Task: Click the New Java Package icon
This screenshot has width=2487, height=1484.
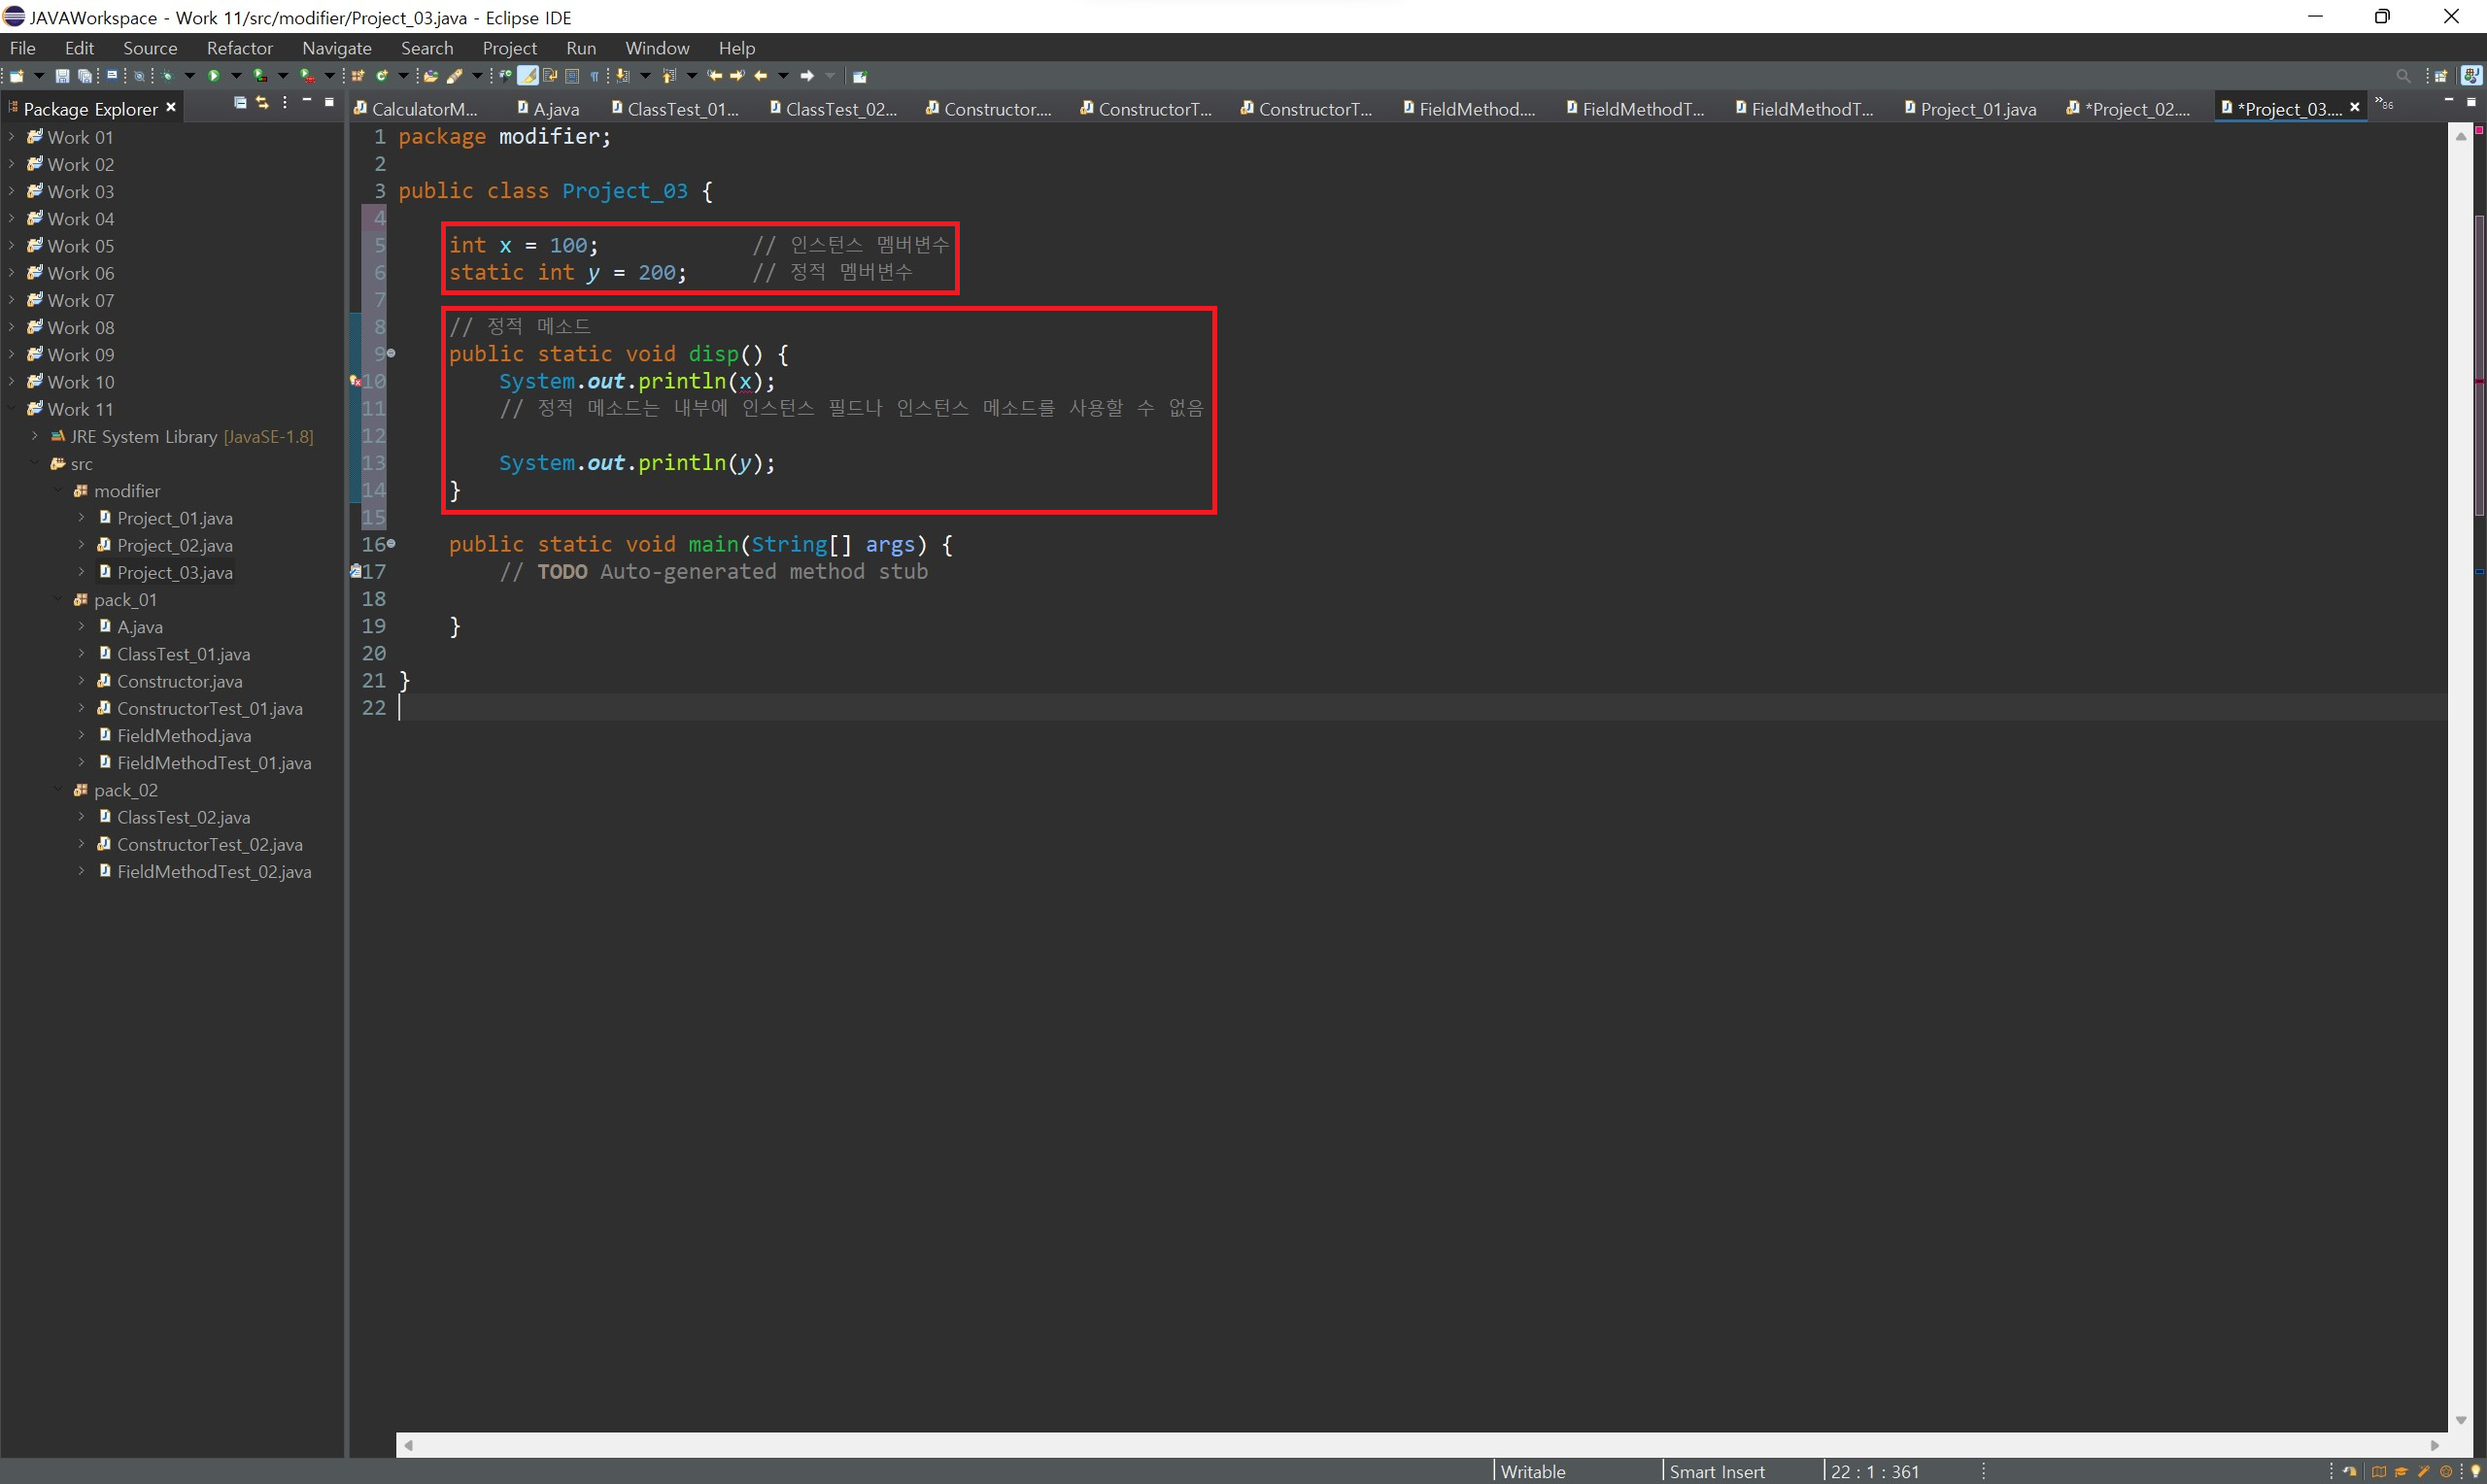Action: (358, 76)
